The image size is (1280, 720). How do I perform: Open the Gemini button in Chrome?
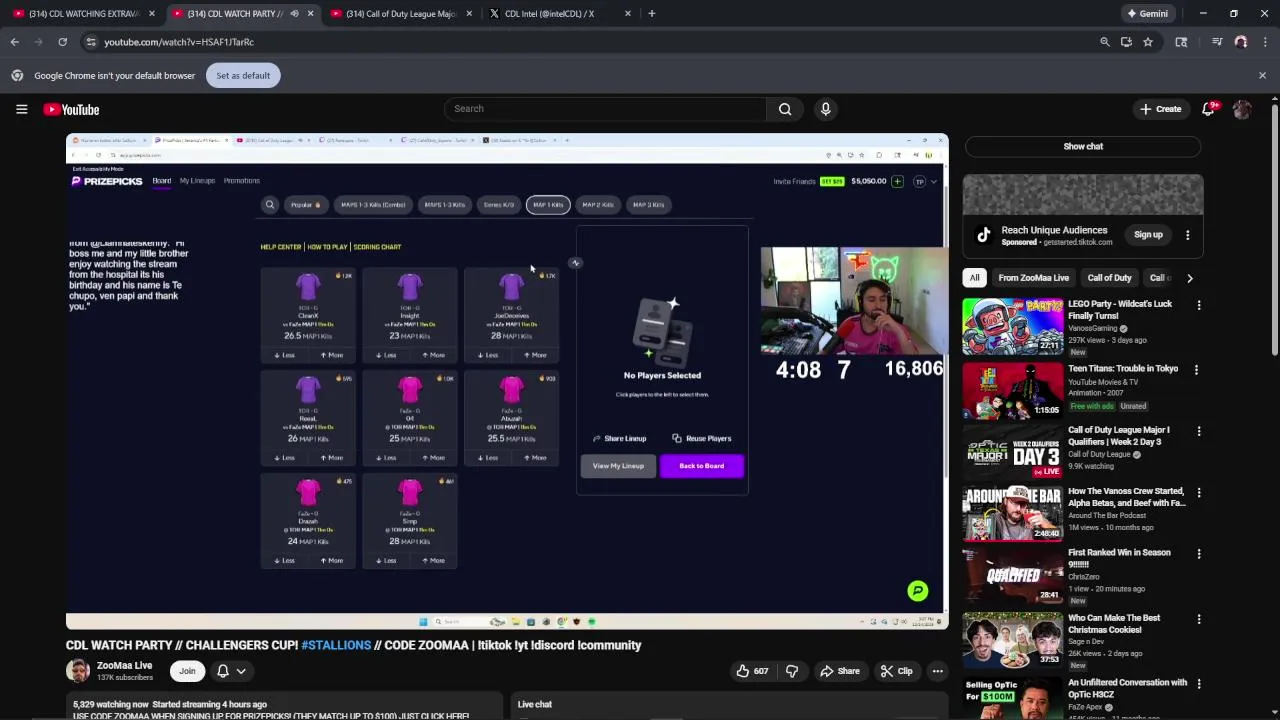(x=1147, y=14)
